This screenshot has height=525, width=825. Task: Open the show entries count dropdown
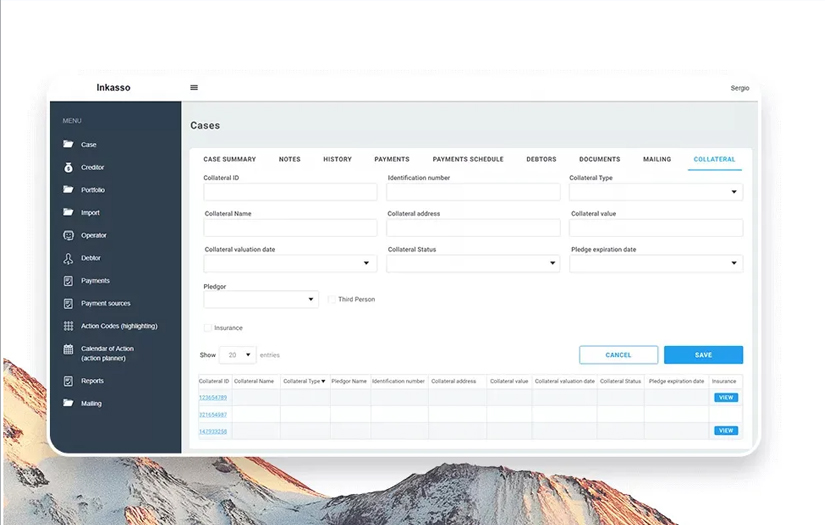click(238, 355)
